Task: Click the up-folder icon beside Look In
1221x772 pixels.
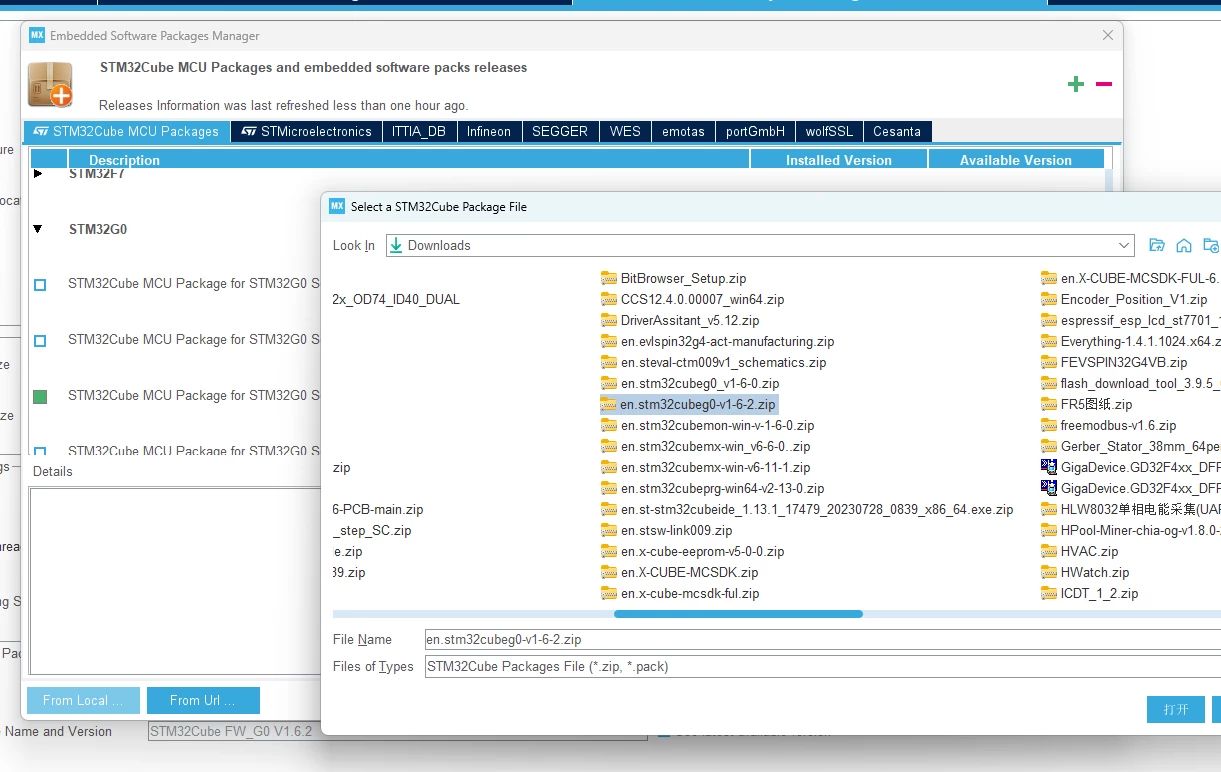Action: point(1157,245)
